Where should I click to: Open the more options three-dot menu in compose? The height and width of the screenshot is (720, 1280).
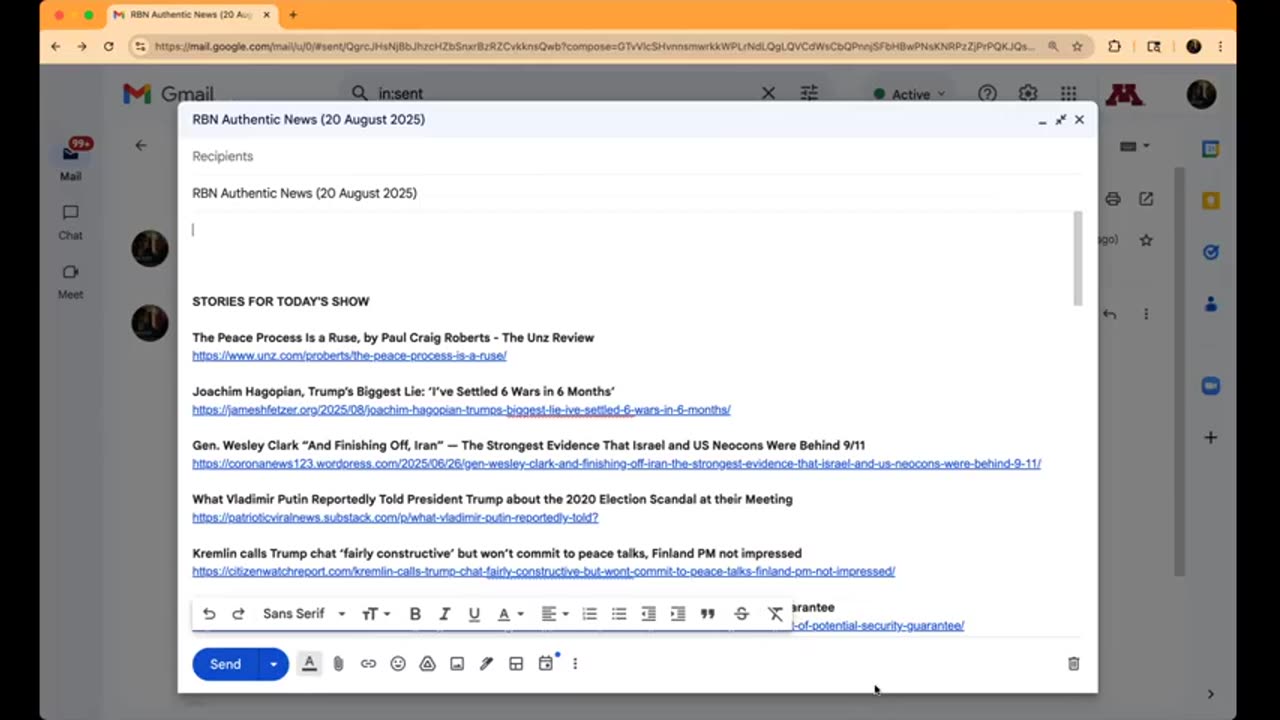pos(575,664)
